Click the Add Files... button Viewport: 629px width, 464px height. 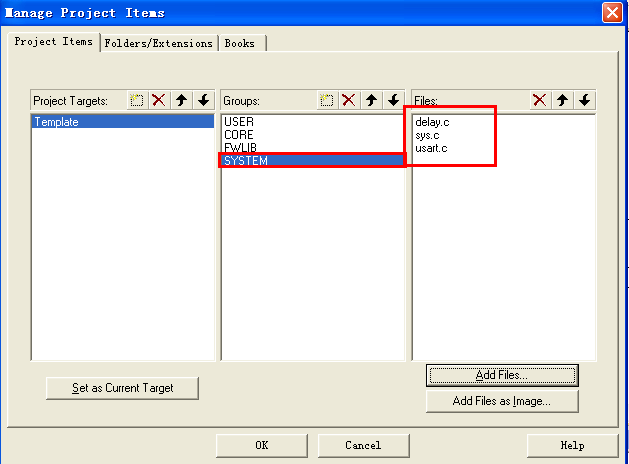pyautogui.click(x=502, y=375)
